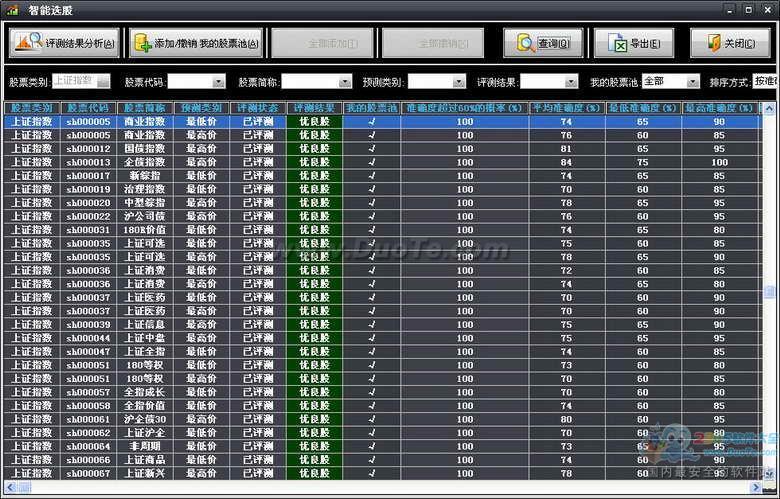Select the sh000061 沪企债30 row
The width and height of the screenshot is (780, 499).
tap(383, 419)
